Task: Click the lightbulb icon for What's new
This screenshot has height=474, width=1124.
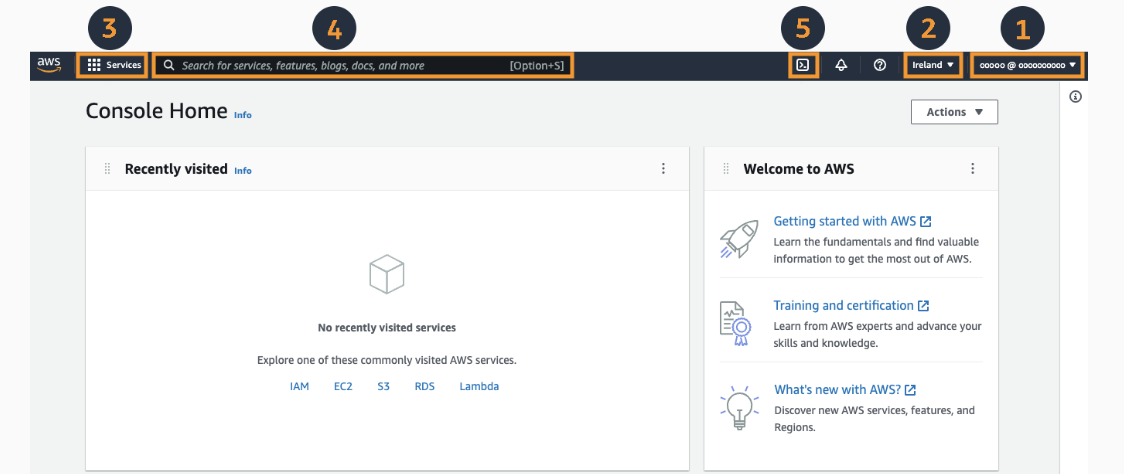Action: pos(738,408)
